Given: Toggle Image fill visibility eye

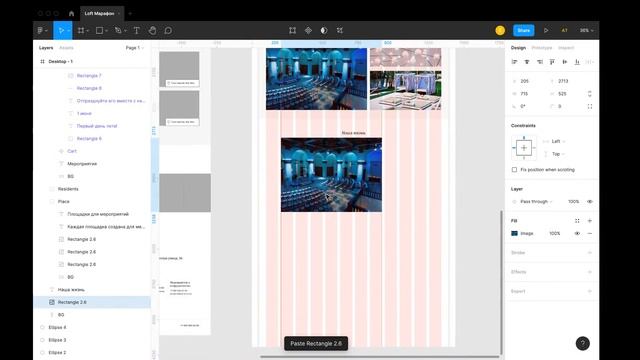Looking at the screenshot, I should (577, 233).
